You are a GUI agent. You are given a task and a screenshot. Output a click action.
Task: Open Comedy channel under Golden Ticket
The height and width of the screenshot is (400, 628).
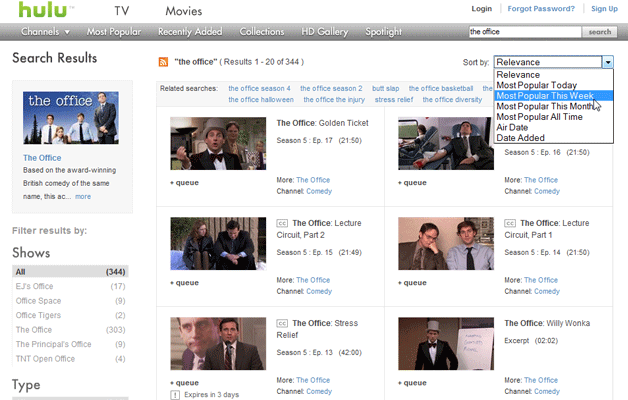coord(319,191)
